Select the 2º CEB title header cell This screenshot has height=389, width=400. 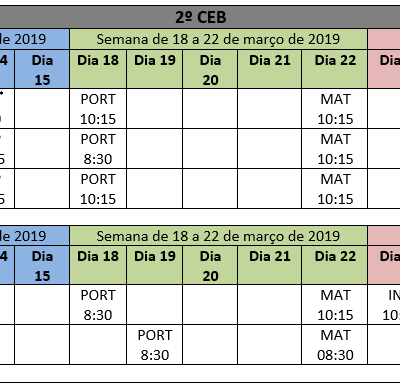click(x=200, y=17)
